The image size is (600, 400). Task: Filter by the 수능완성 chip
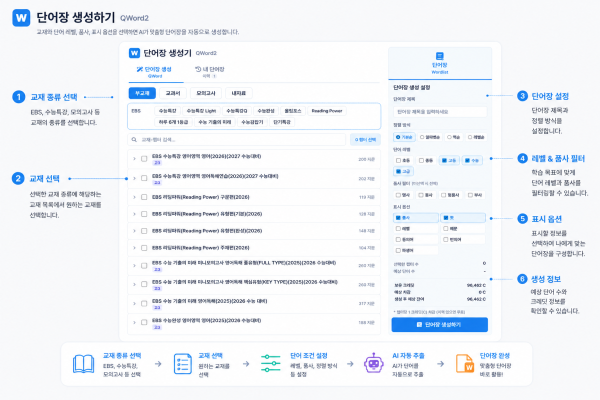click(x=266, y=111)
